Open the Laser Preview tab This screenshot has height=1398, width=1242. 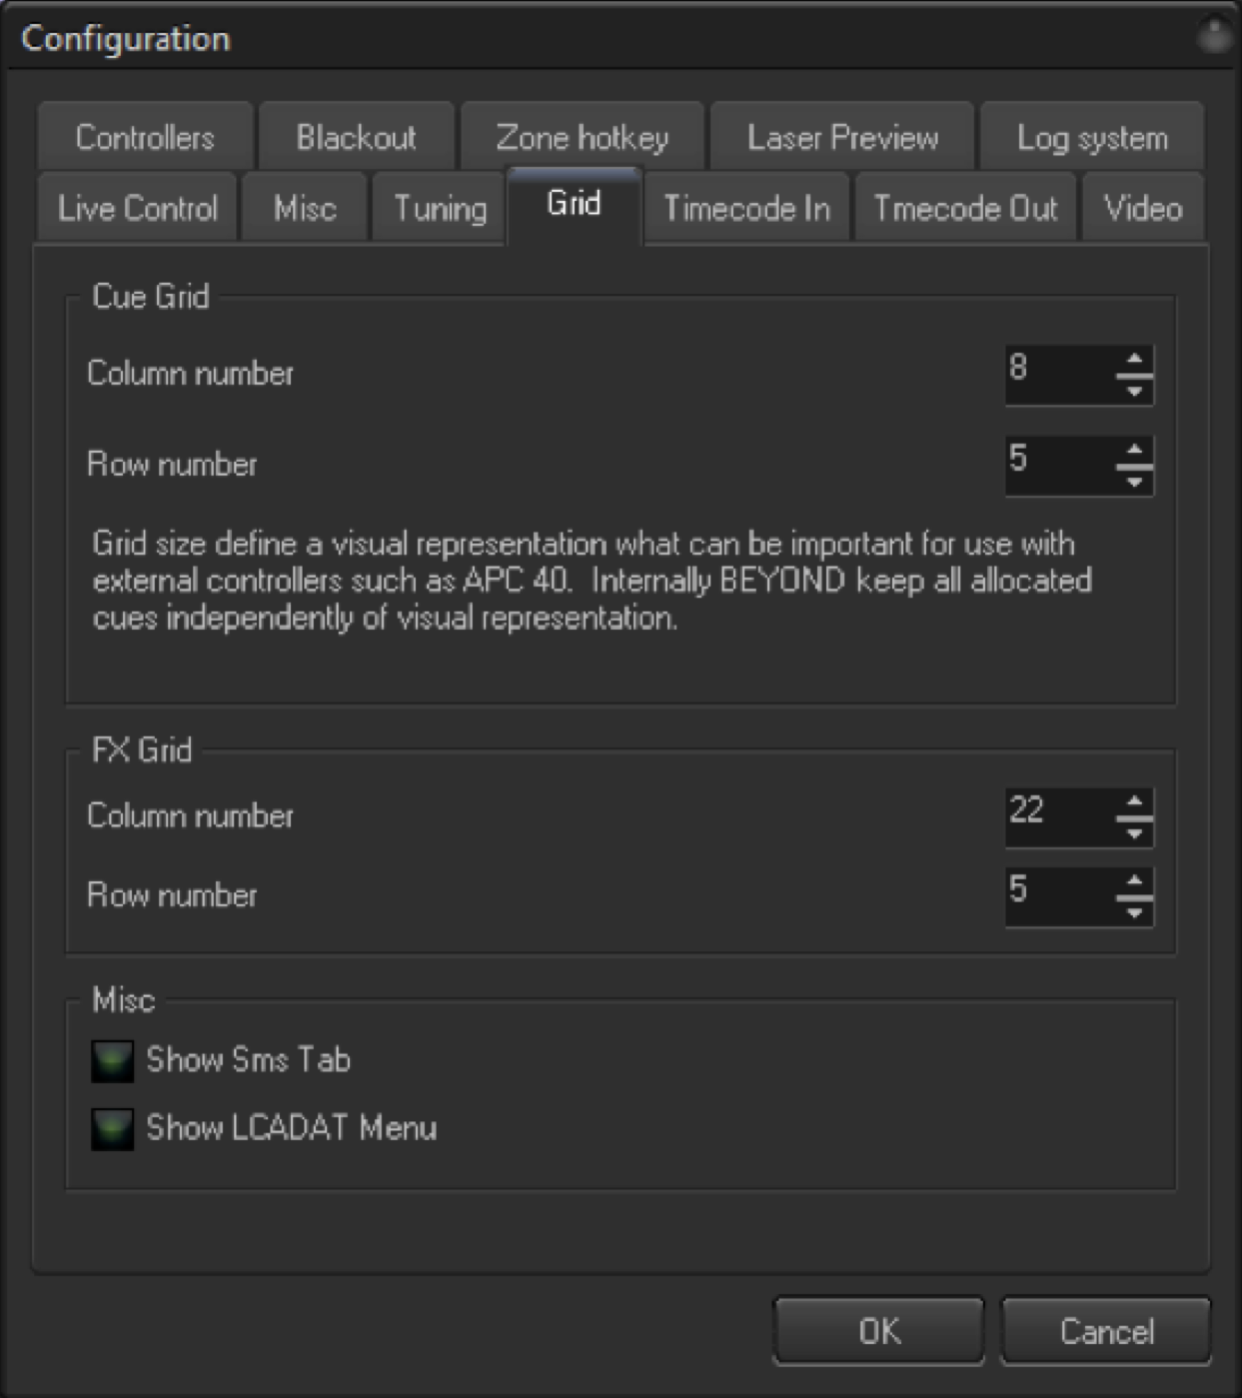pos(842,137)
